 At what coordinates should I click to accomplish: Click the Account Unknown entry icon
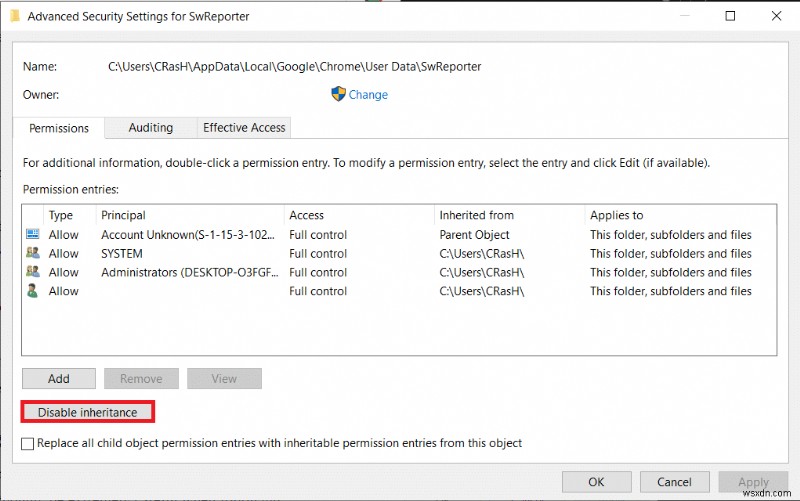tap(33, 235)
